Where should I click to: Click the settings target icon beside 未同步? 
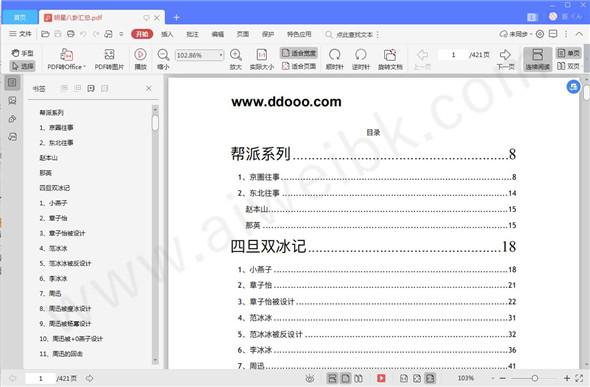[540, 34]
